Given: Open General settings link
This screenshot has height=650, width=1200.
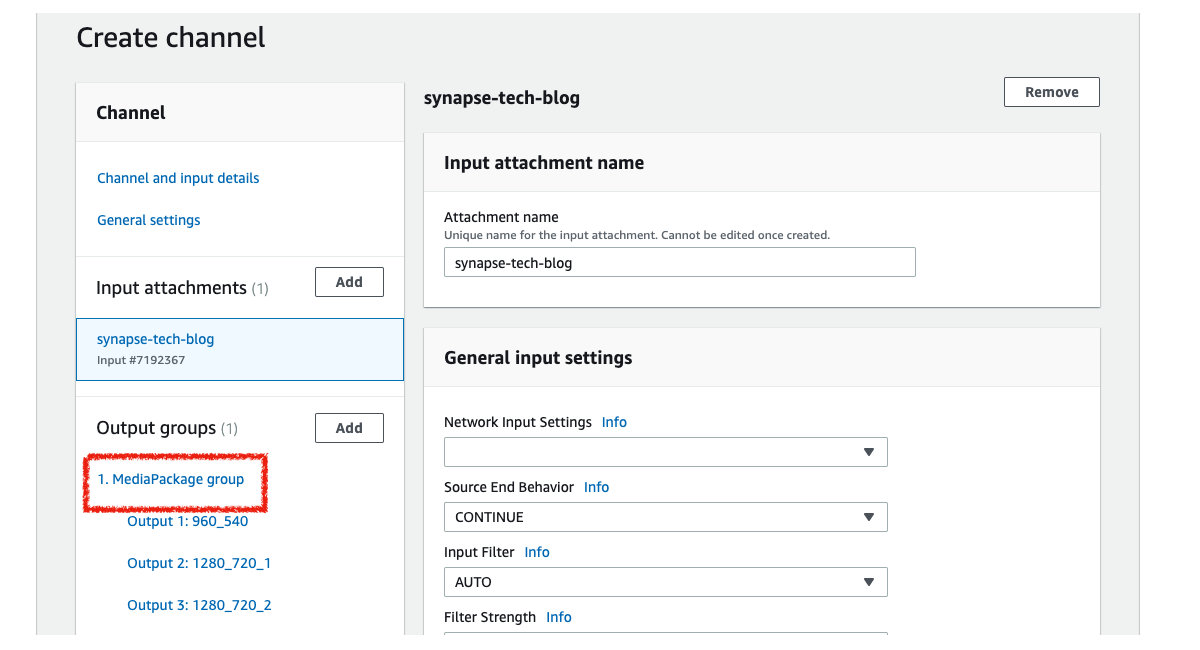Looking at the screenshot, I should pos(148,220).
